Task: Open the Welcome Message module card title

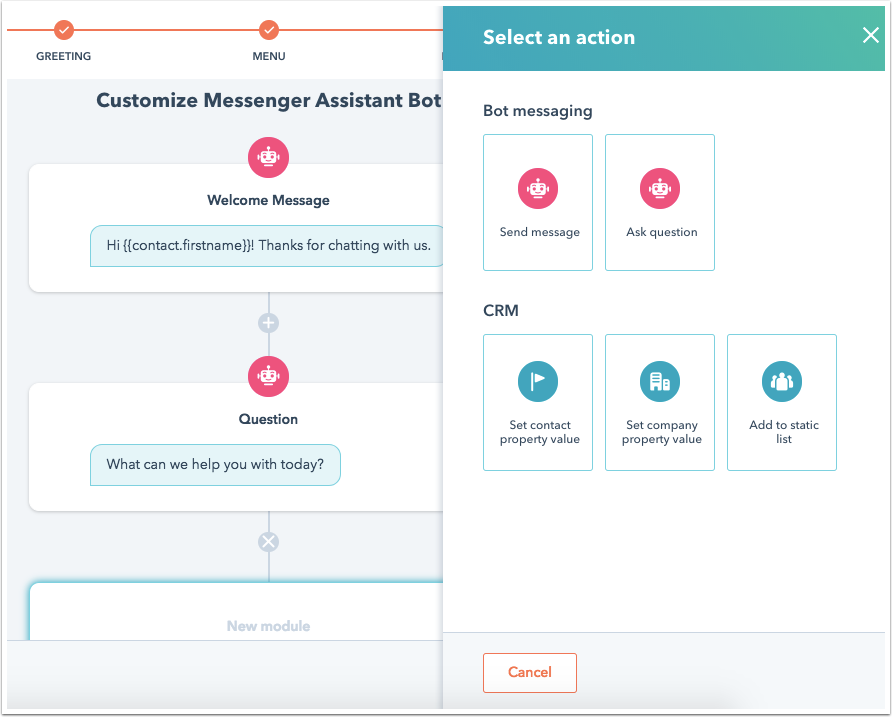Action: (269, 200)
